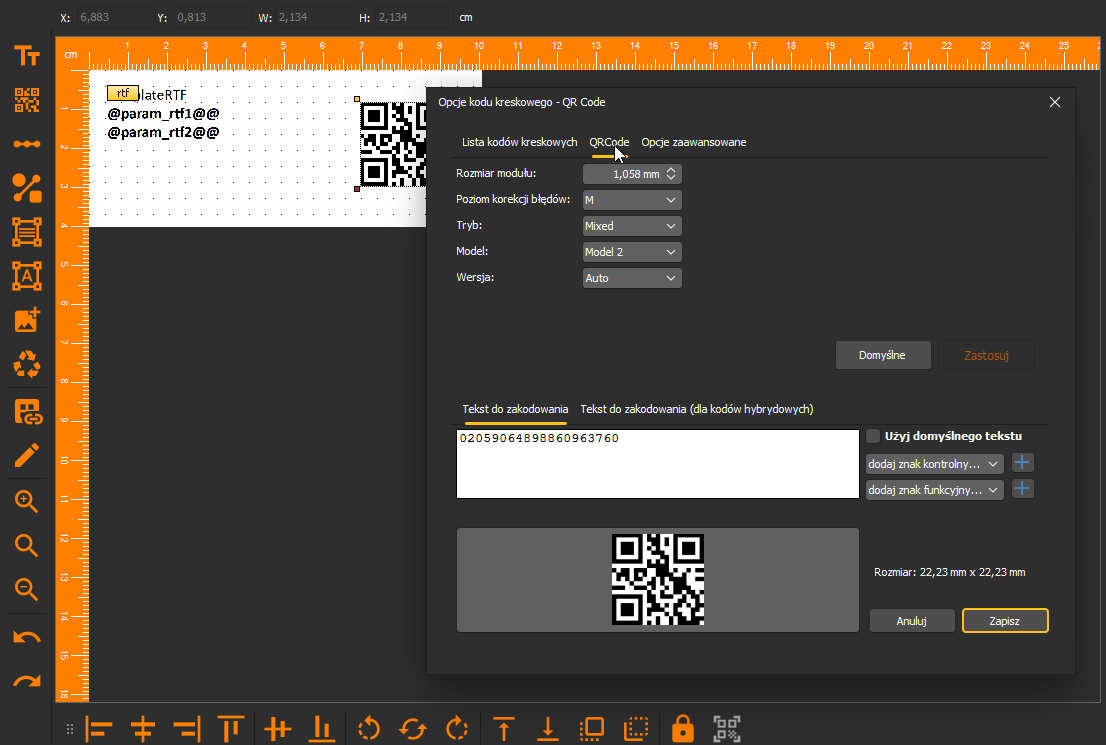Enable Użyj domyślnego tekstu checkbox
Image resolution: width=1106 pixels, height=745 pixels.
coord(873,436)
